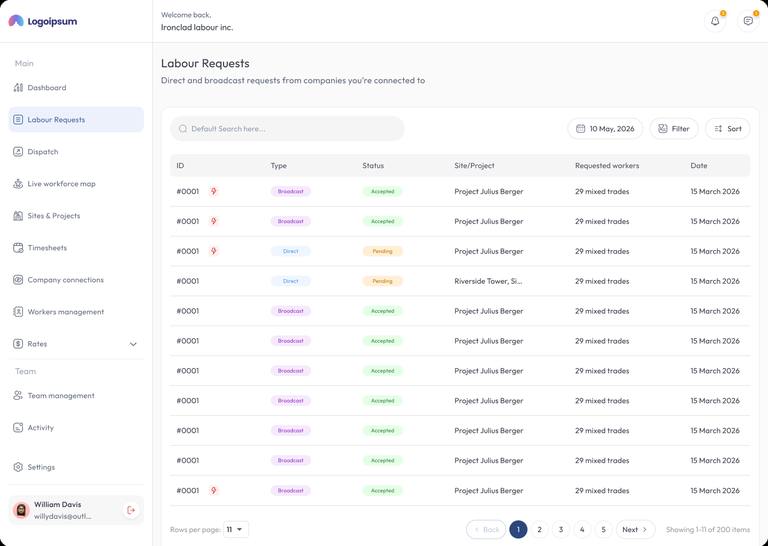Click William Davis profile avatar
Screen dimensions: 768x546
point(21,510)
